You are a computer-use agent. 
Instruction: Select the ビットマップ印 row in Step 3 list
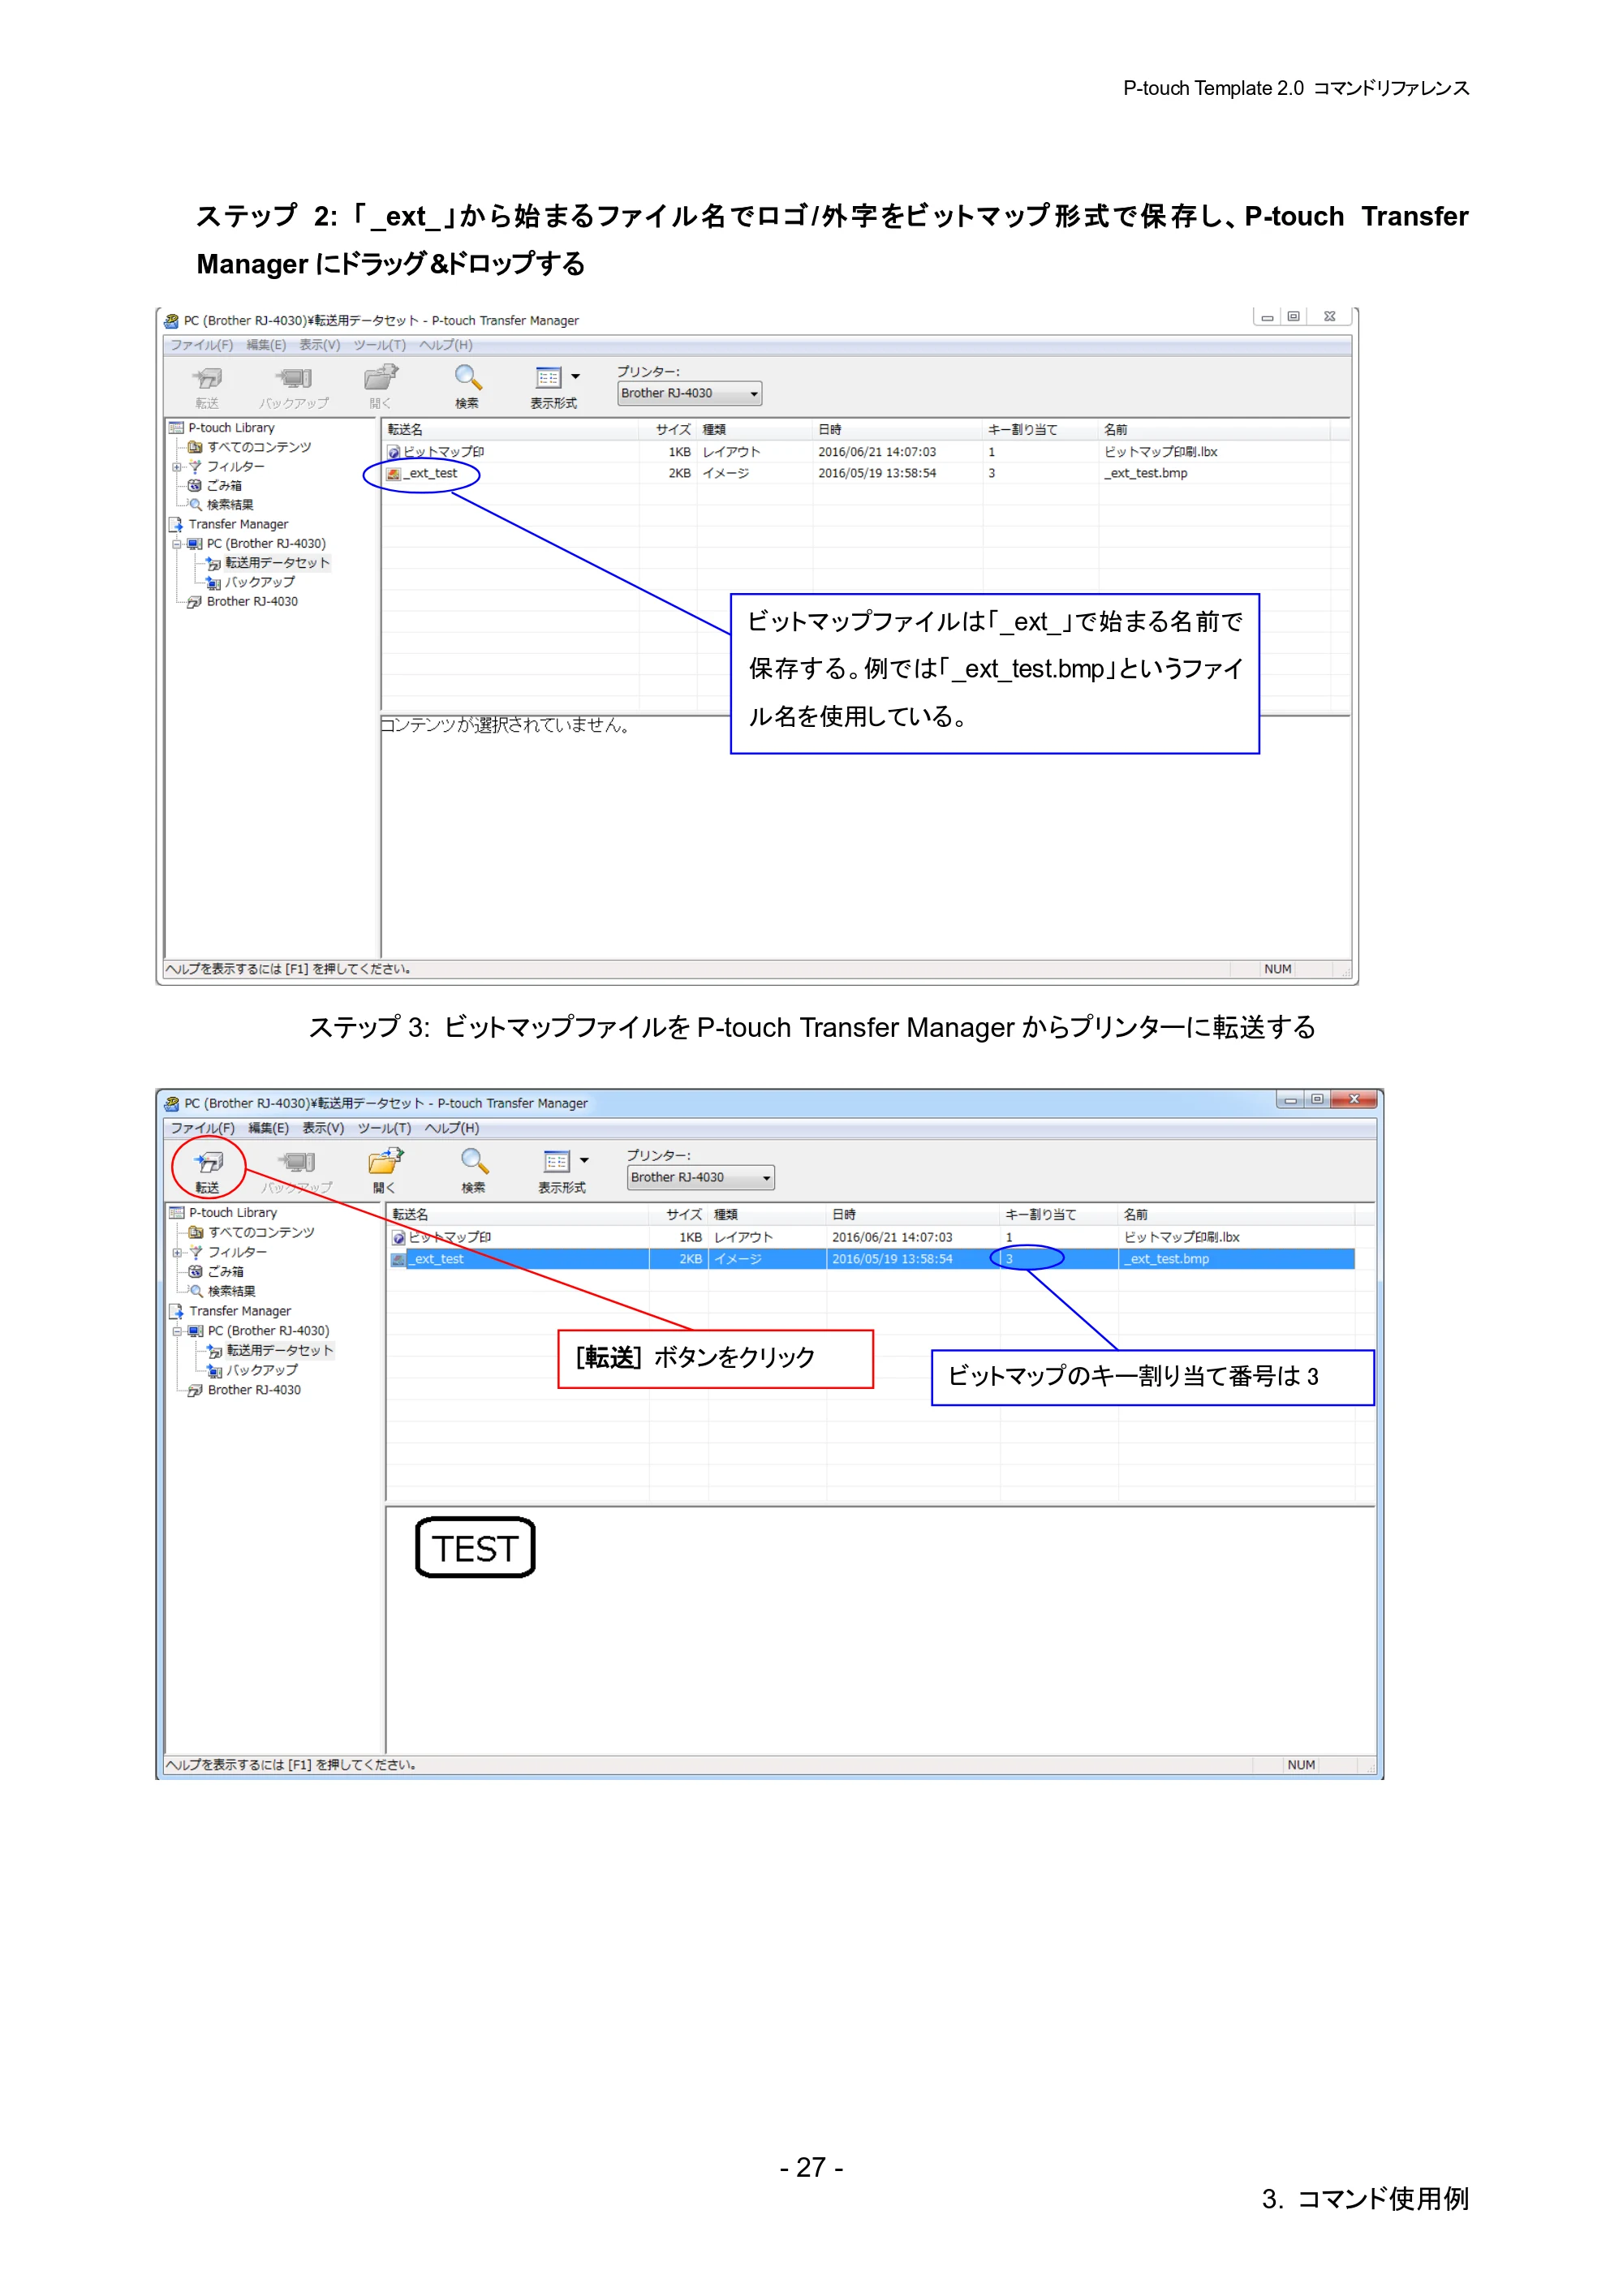tap(872, 1238)
